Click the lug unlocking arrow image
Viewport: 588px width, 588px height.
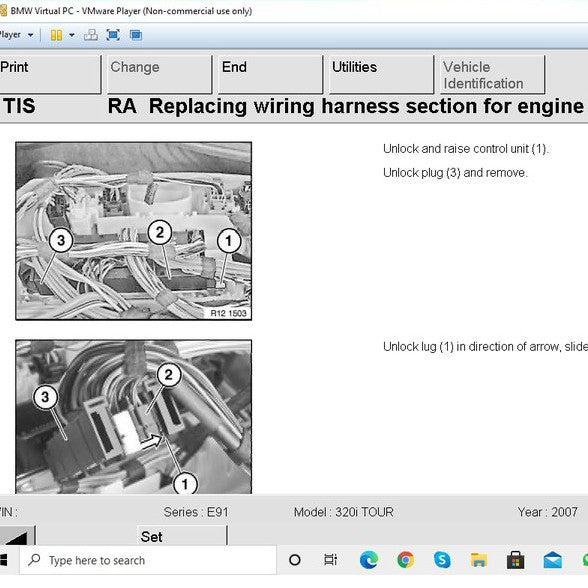[x=134, y=417]
